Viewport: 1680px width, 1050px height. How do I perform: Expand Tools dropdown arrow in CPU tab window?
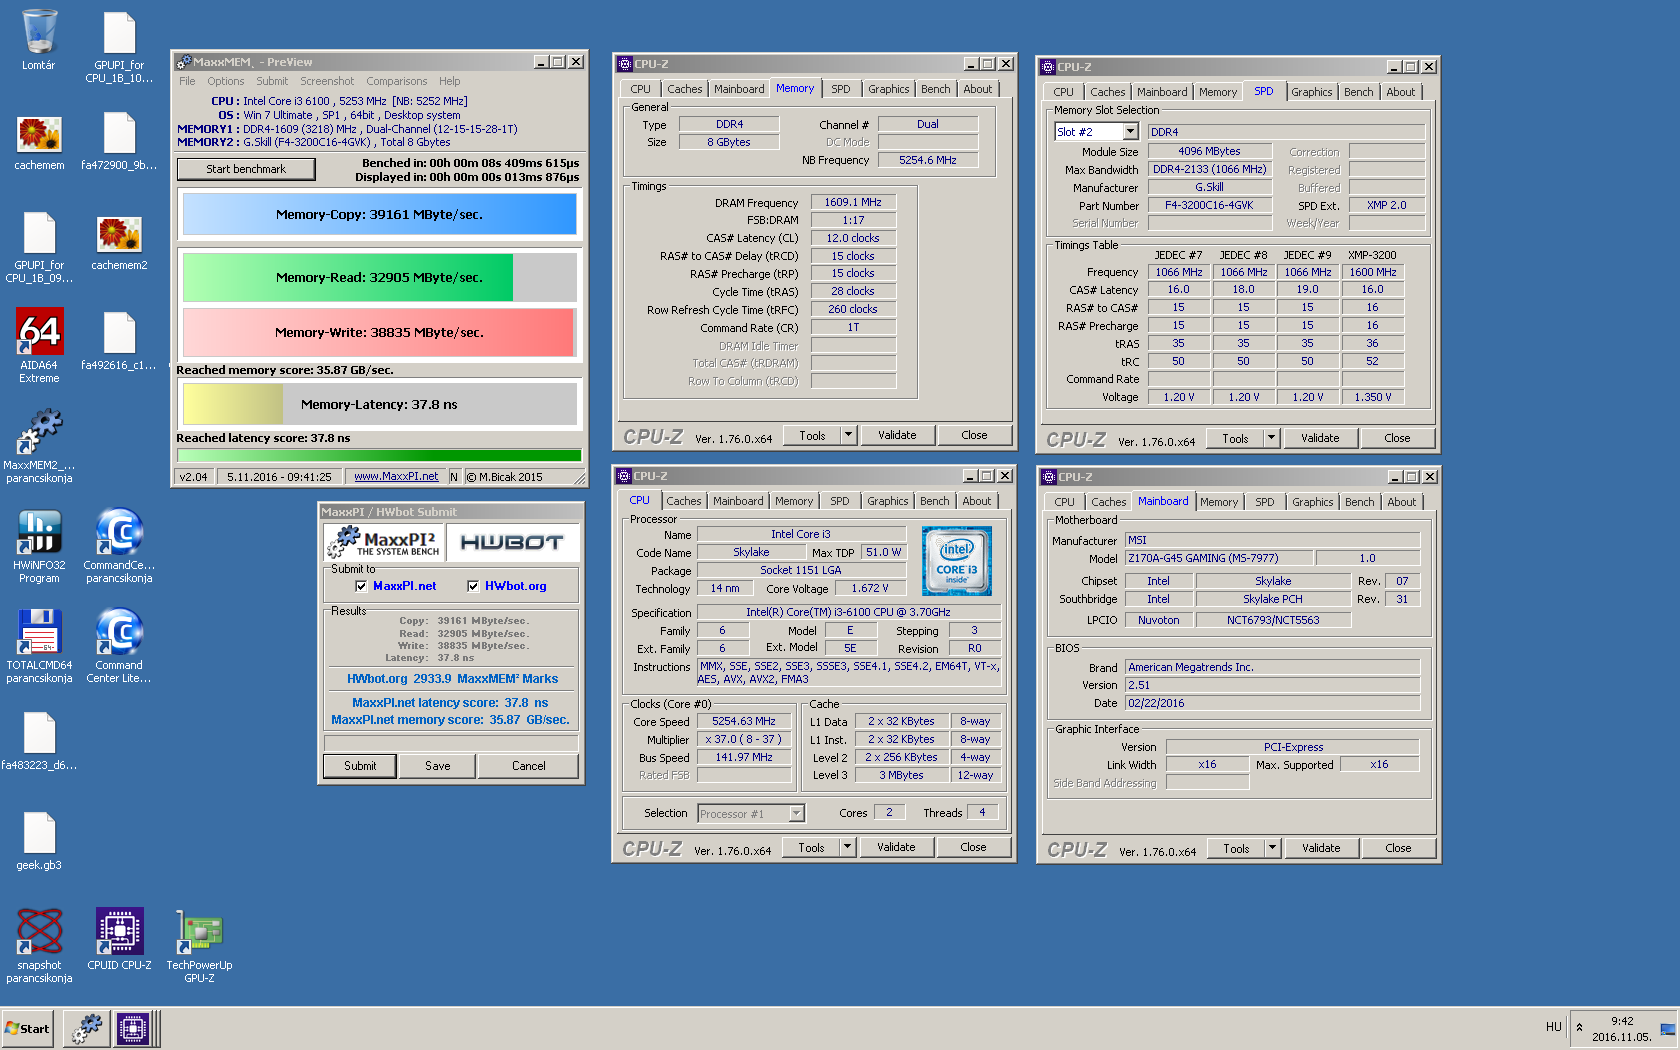pyautogui.click(x=847, y=847)
